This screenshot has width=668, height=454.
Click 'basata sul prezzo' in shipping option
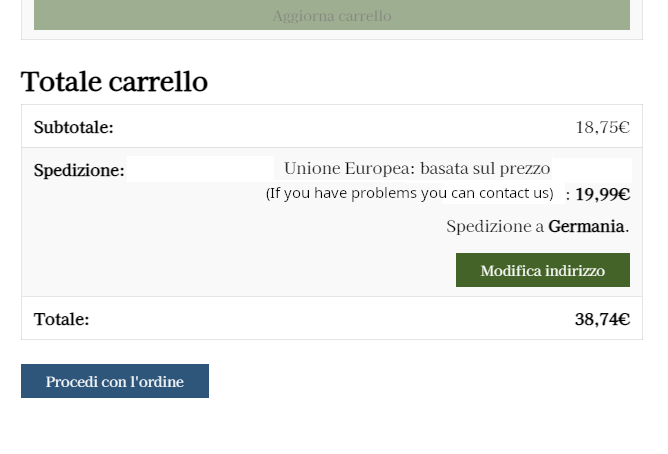(485, 168)
